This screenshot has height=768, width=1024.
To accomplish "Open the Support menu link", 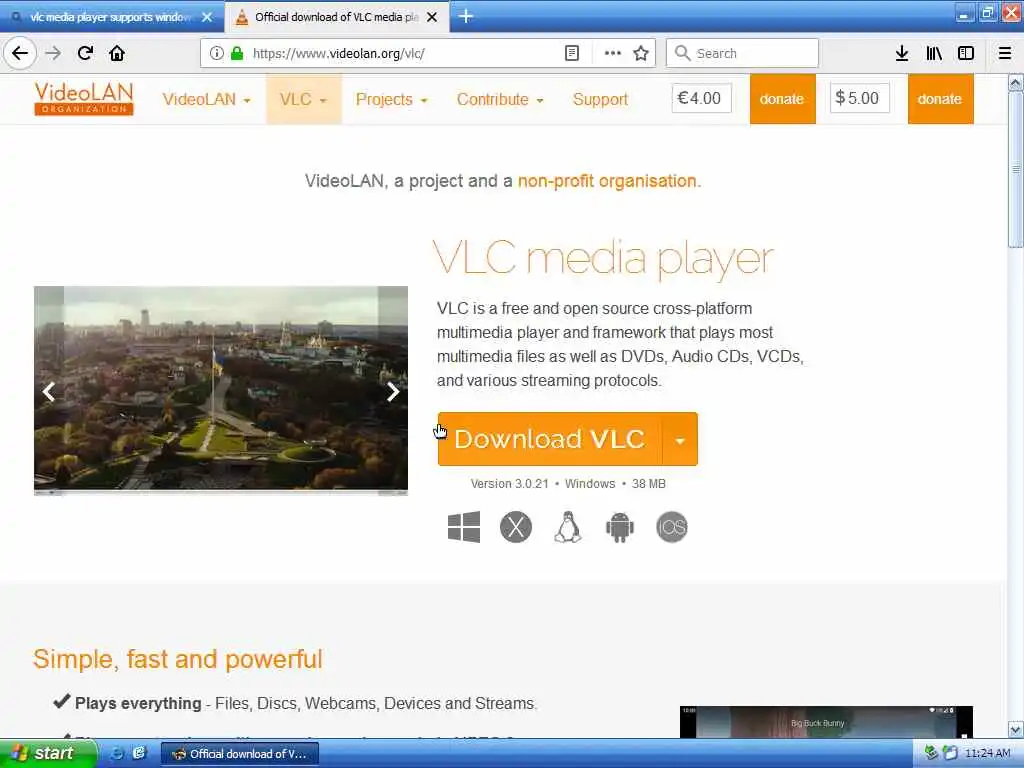I will (600, 99).
